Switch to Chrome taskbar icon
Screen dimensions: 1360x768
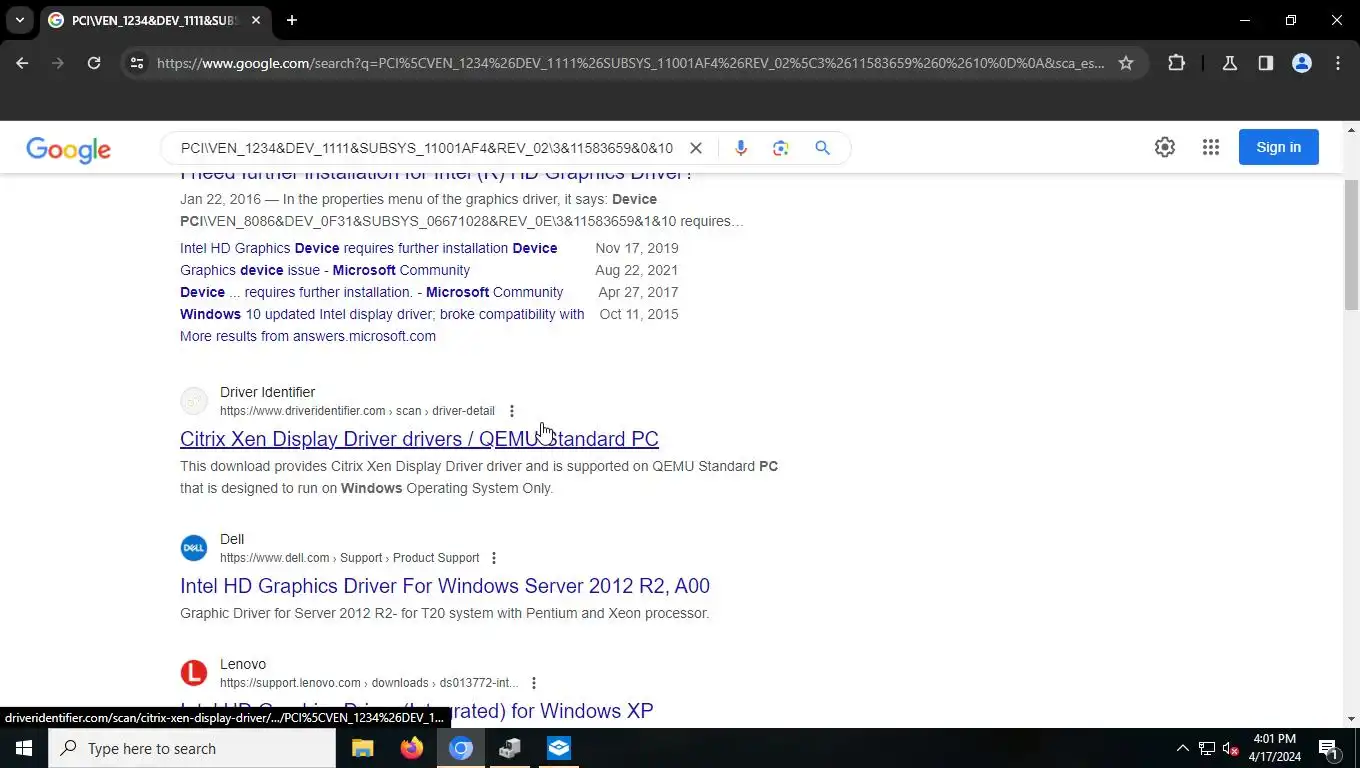coord(460,748)
